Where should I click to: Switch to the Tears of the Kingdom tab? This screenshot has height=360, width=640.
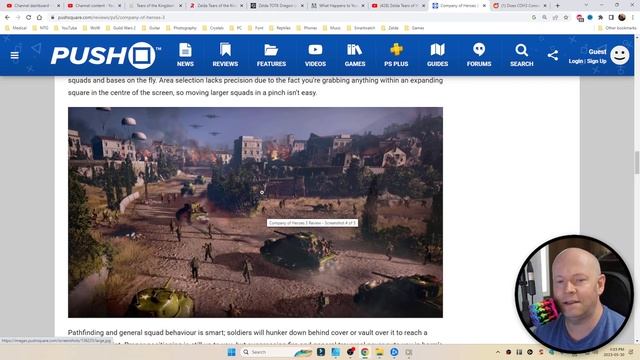[155, 6]
